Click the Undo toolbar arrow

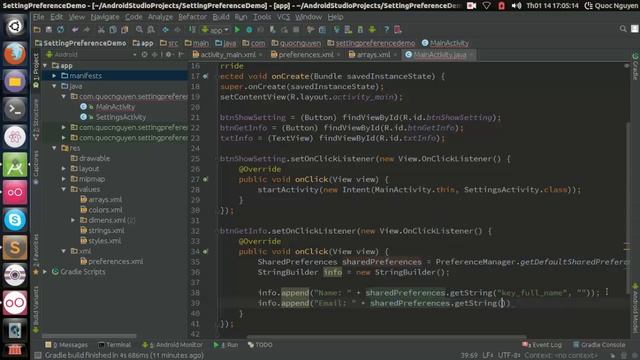[x=75, y=29]
